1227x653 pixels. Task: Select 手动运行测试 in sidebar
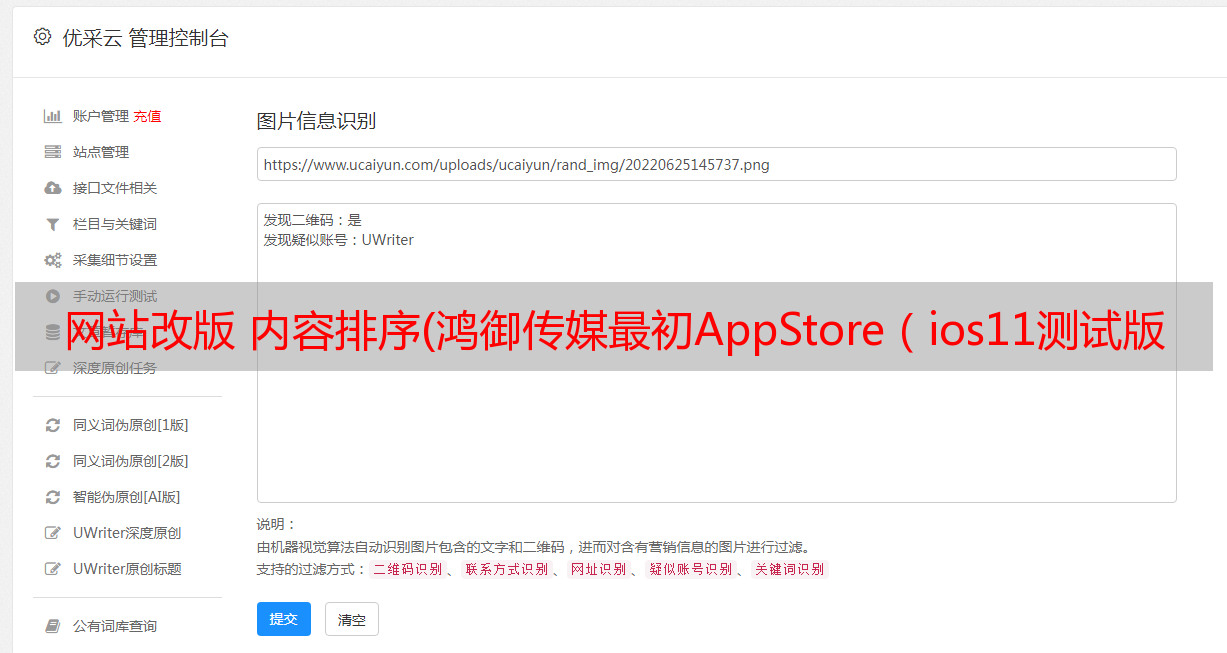114,296
